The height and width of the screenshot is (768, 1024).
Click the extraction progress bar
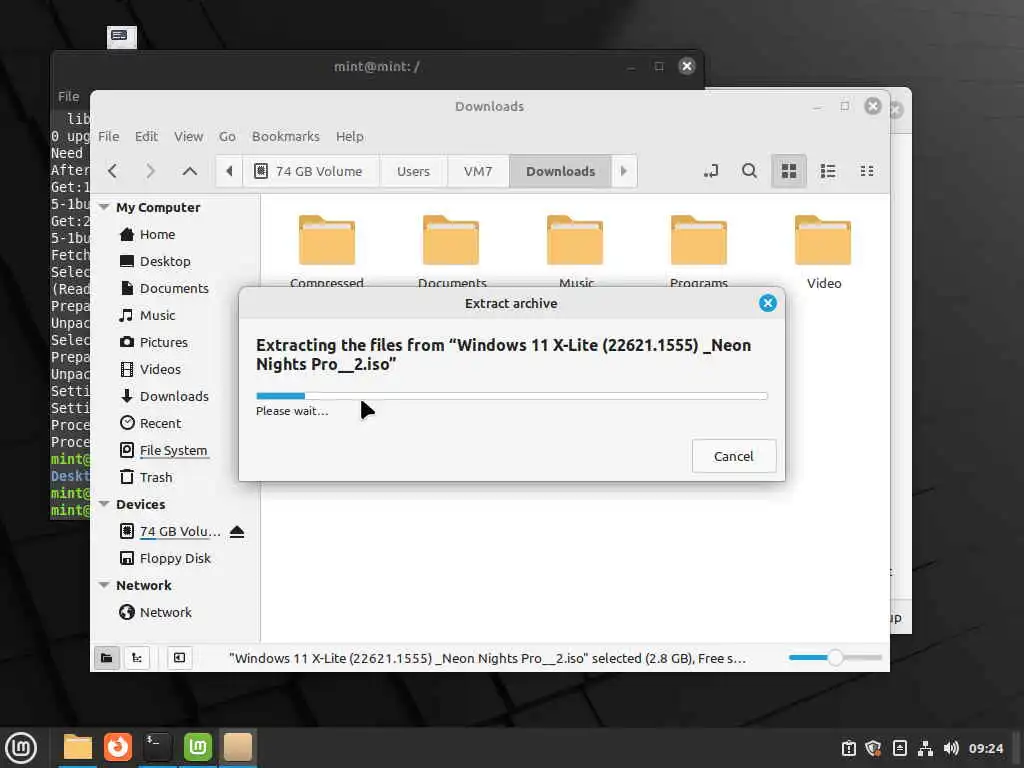point(511,396)
